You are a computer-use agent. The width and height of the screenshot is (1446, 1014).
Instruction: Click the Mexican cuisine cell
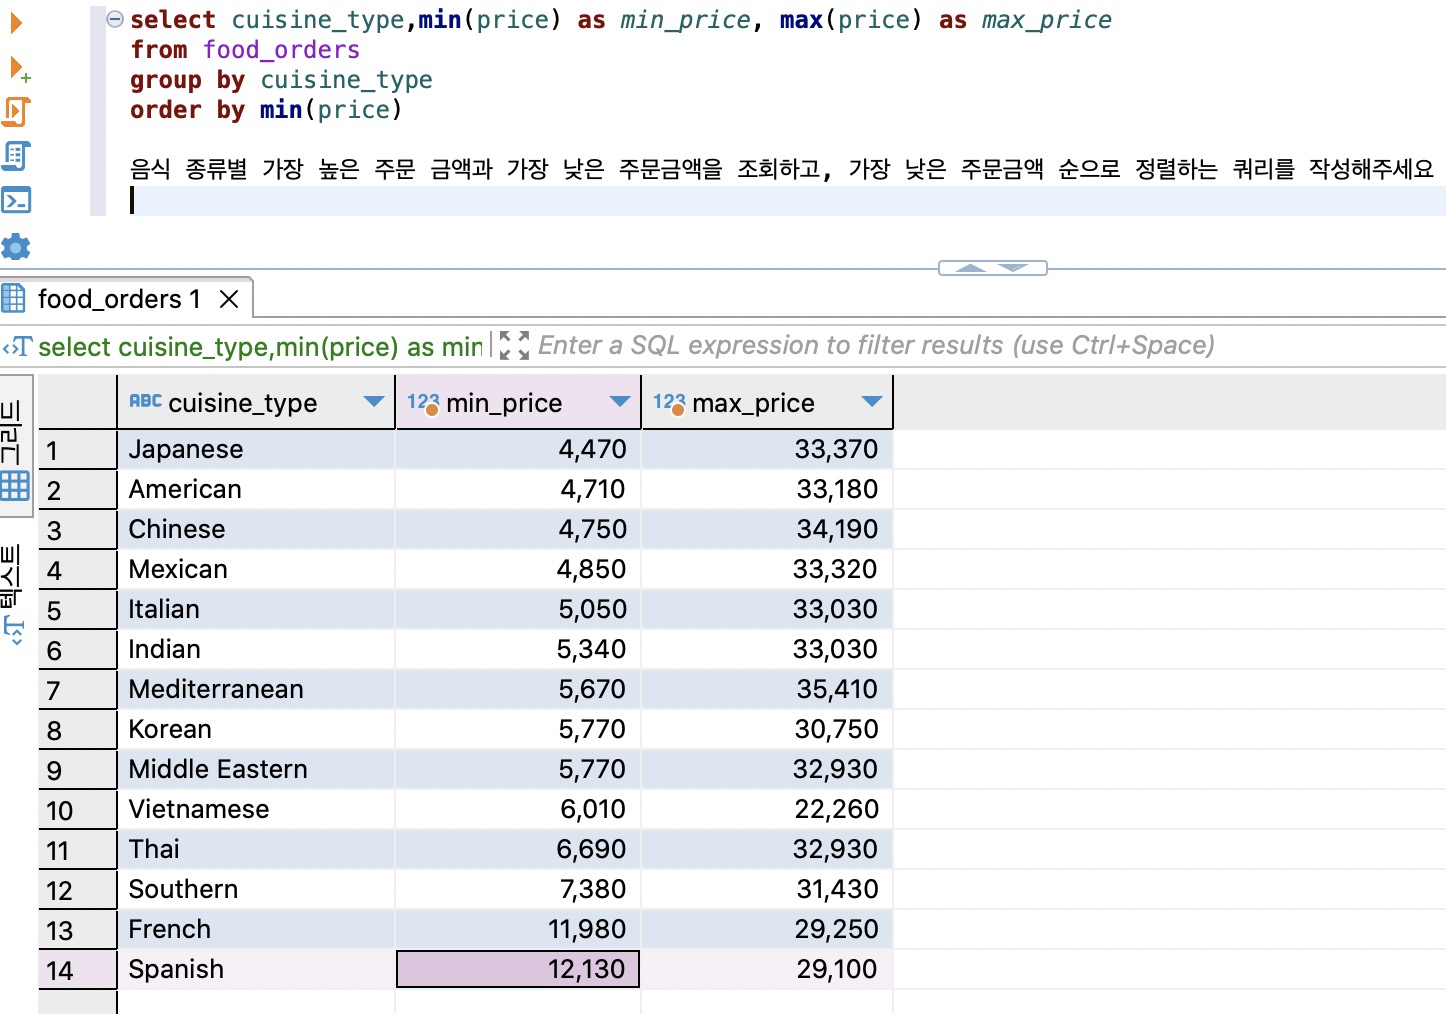point(256,569)
